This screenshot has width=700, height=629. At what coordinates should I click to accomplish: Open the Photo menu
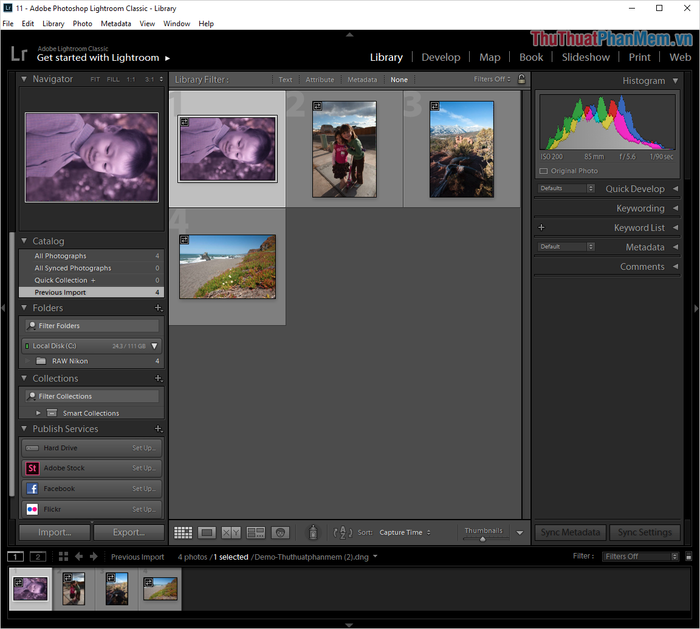82,24
